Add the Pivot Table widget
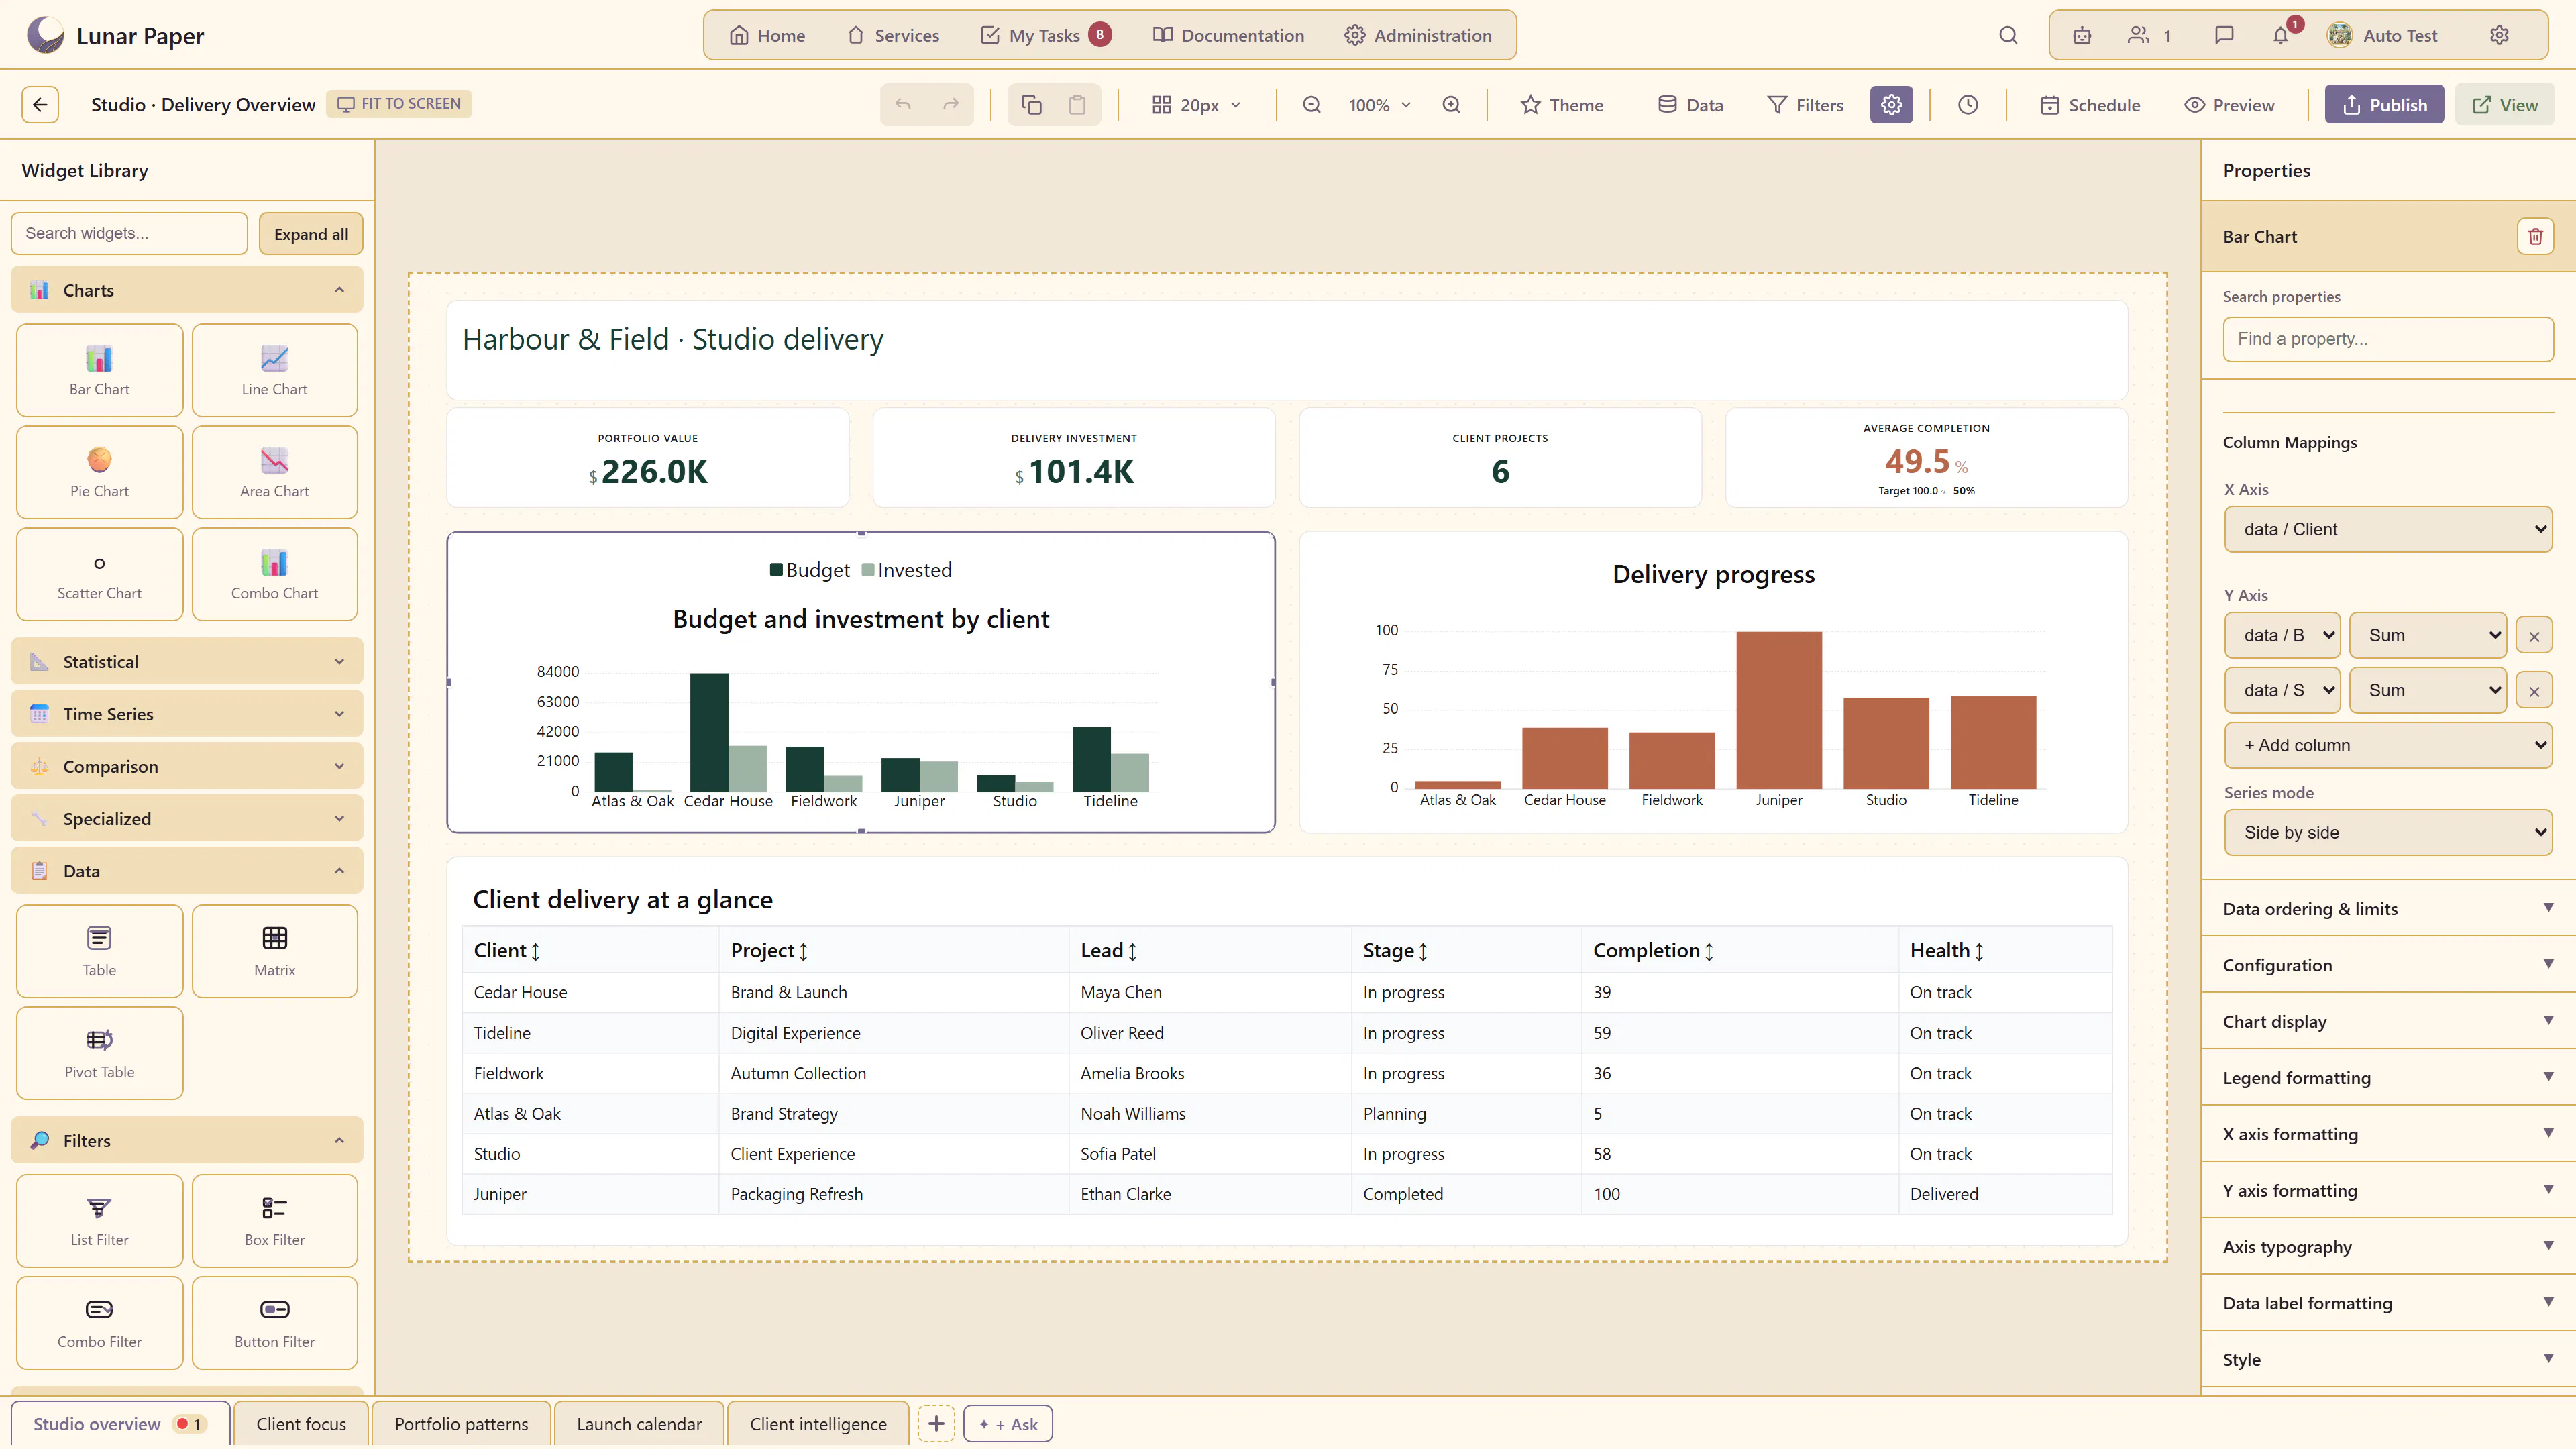 click(x=99, y=1053)
